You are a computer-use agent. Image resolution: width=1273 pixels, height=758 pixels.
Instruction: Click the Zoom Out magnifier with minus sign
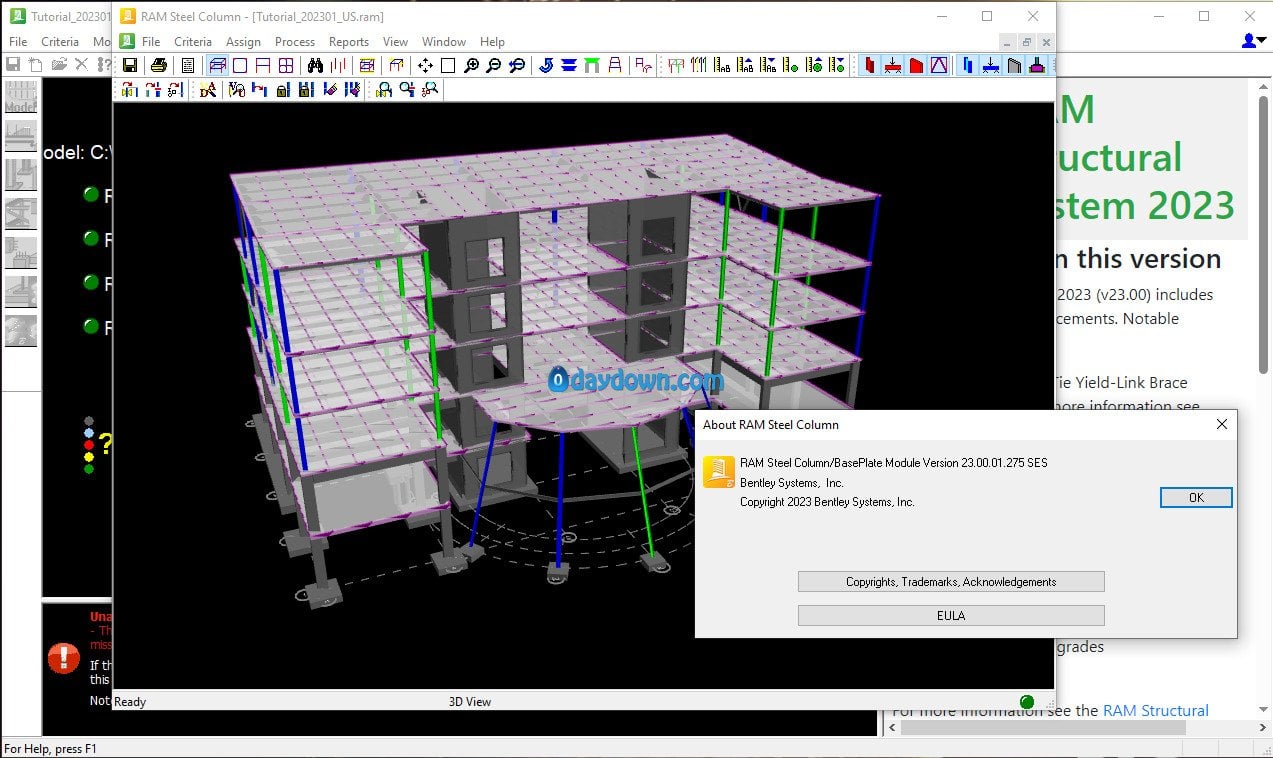pyautogui.click(x=494, y=65)
